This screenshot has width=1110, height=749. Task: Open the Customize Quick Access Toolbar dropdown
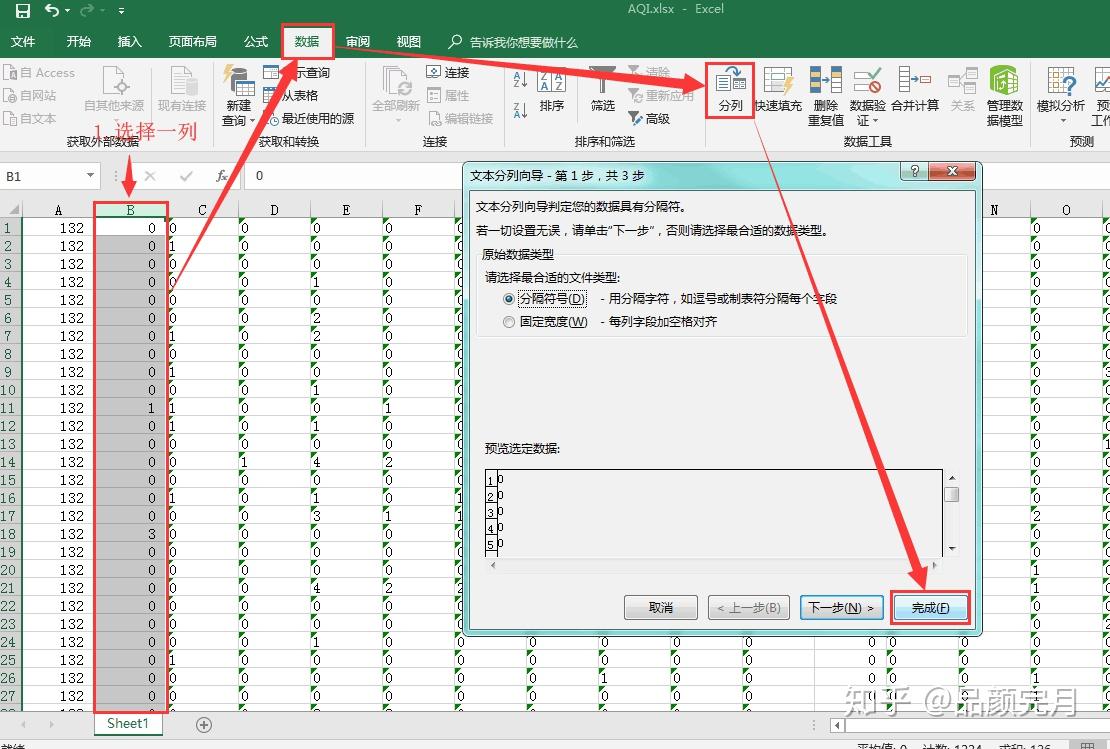122,11
